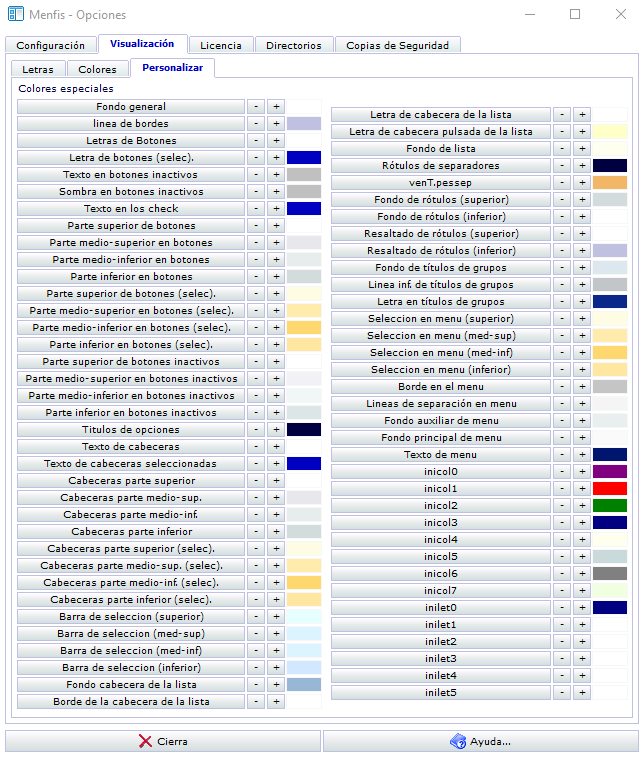644x757 pixels.
Task: Click plus for inilet0
Action: [582, 608]
